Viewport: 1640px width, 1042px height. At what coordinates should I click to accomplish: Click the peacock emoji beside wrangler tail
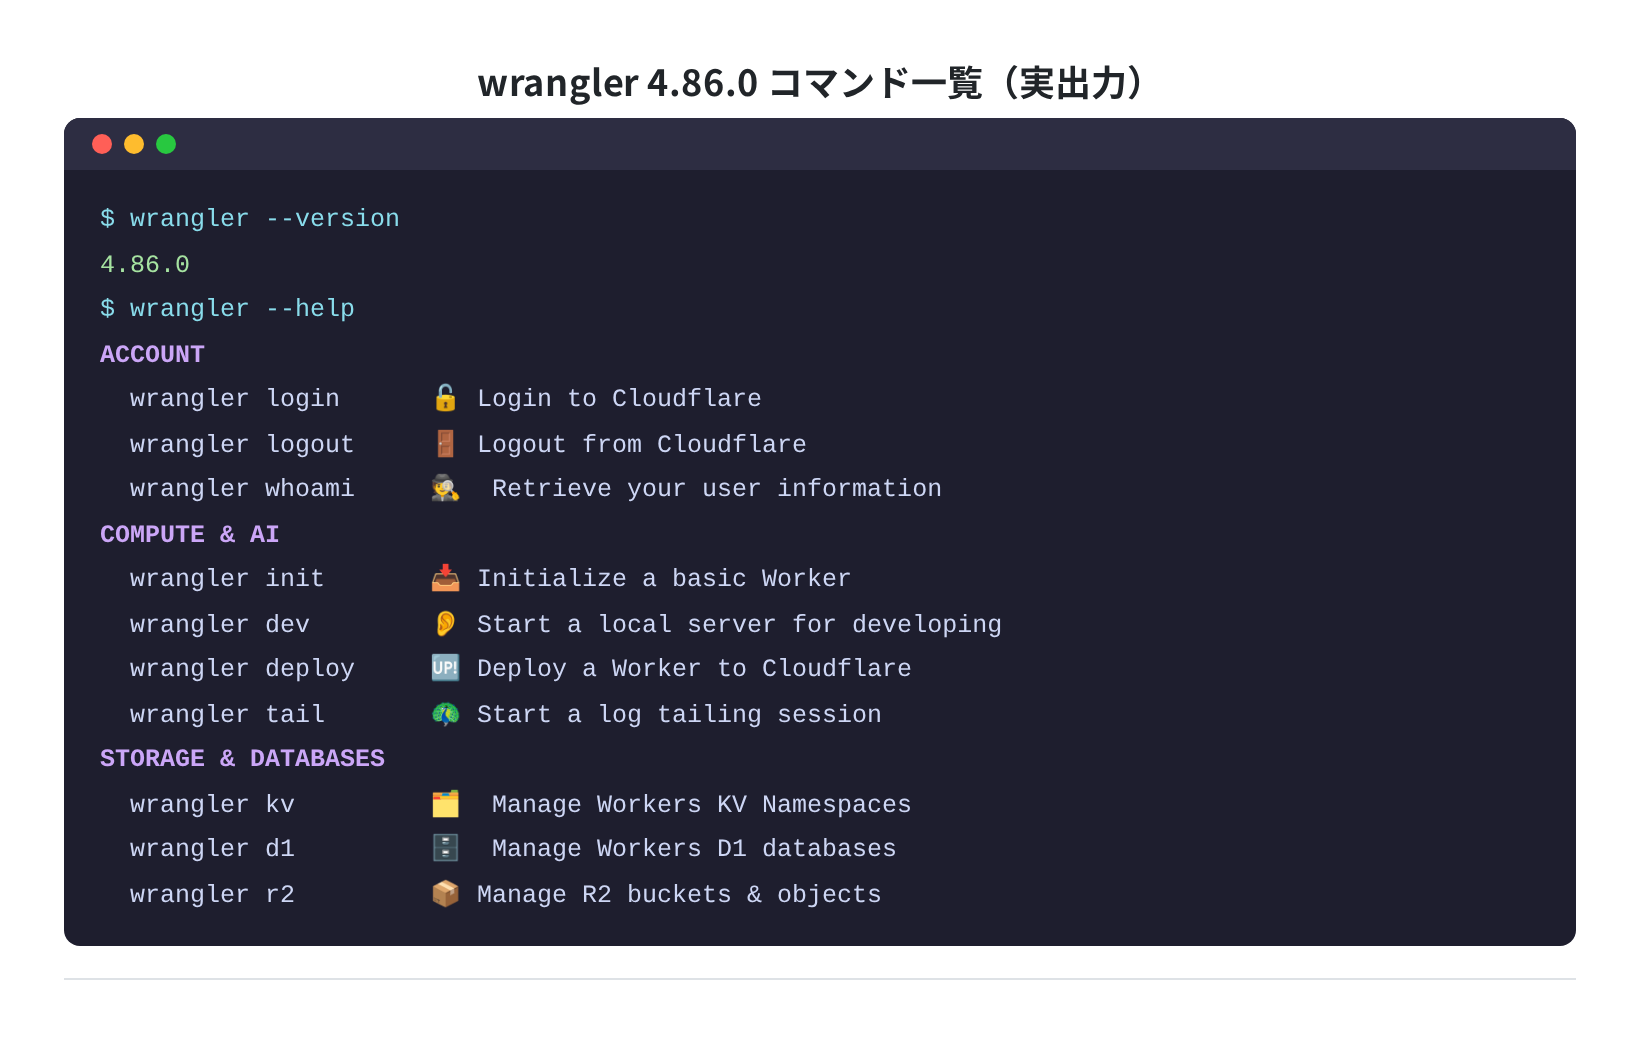click(x=445, y=714)
